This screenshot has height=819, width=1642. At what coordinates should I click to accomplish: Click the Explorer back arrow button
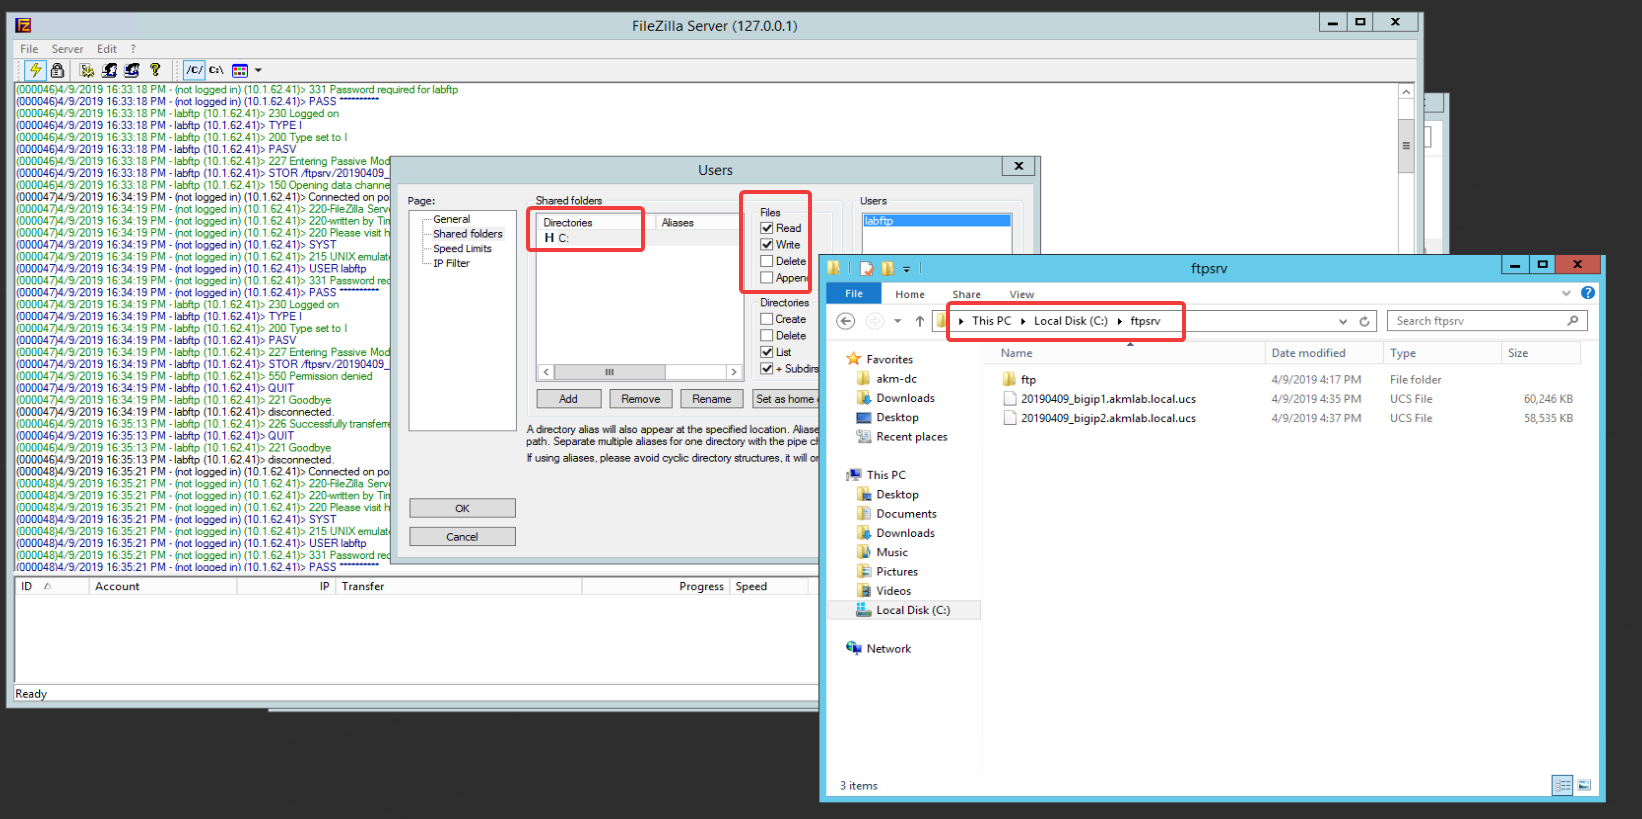(x=846, y=321)
